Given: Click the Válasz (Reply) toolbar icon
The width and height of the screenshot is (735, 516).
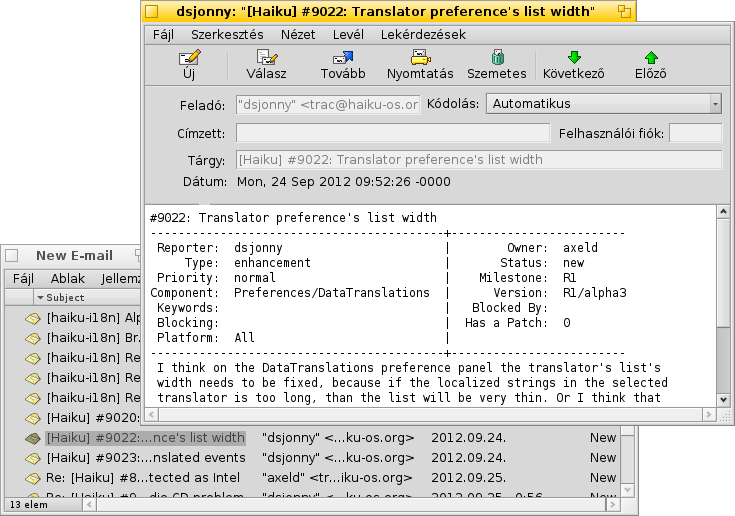Looking at the screenshot, I should tap(265, 59).
